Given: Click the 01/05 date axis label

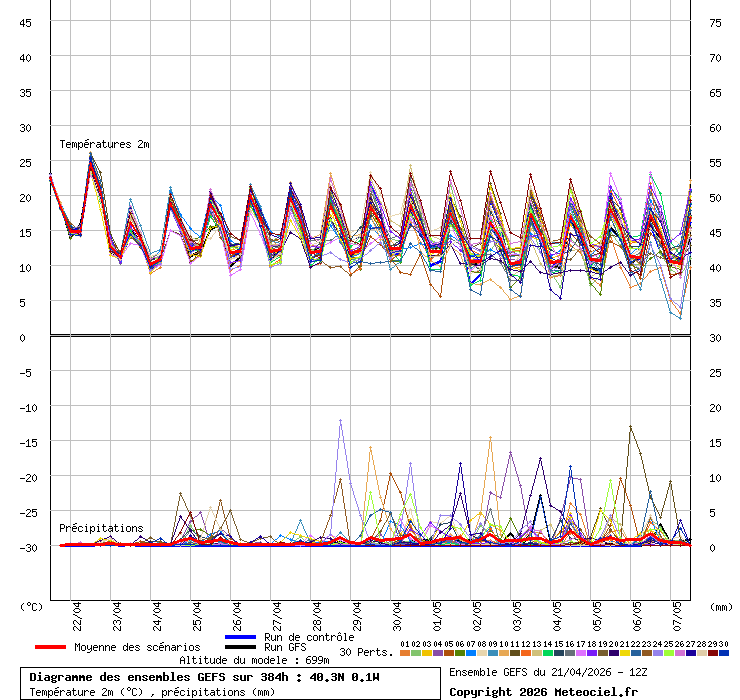Looking at the screenshot, I should [x=437, y=612].
